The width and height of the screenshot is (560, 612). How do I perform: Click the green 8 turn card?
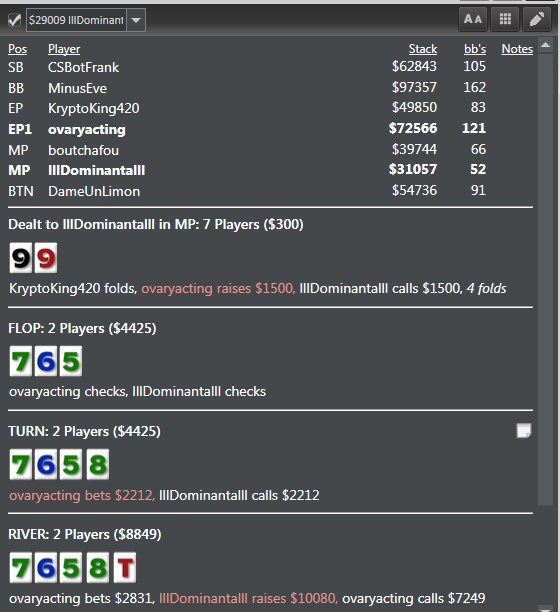[98, 464]
